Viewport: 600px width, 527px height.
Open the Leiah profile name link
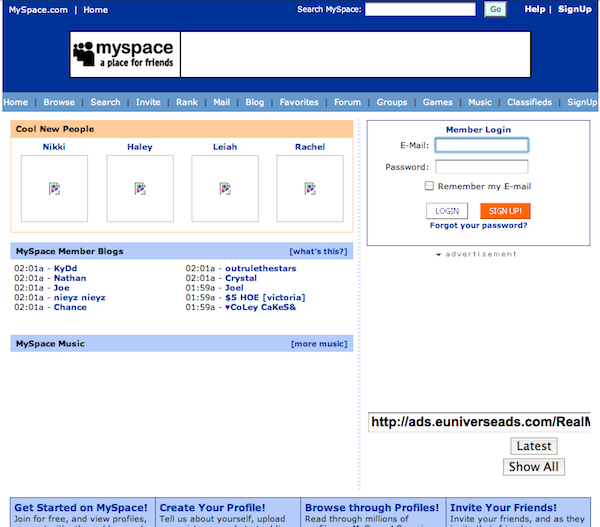tap(225, 147)
